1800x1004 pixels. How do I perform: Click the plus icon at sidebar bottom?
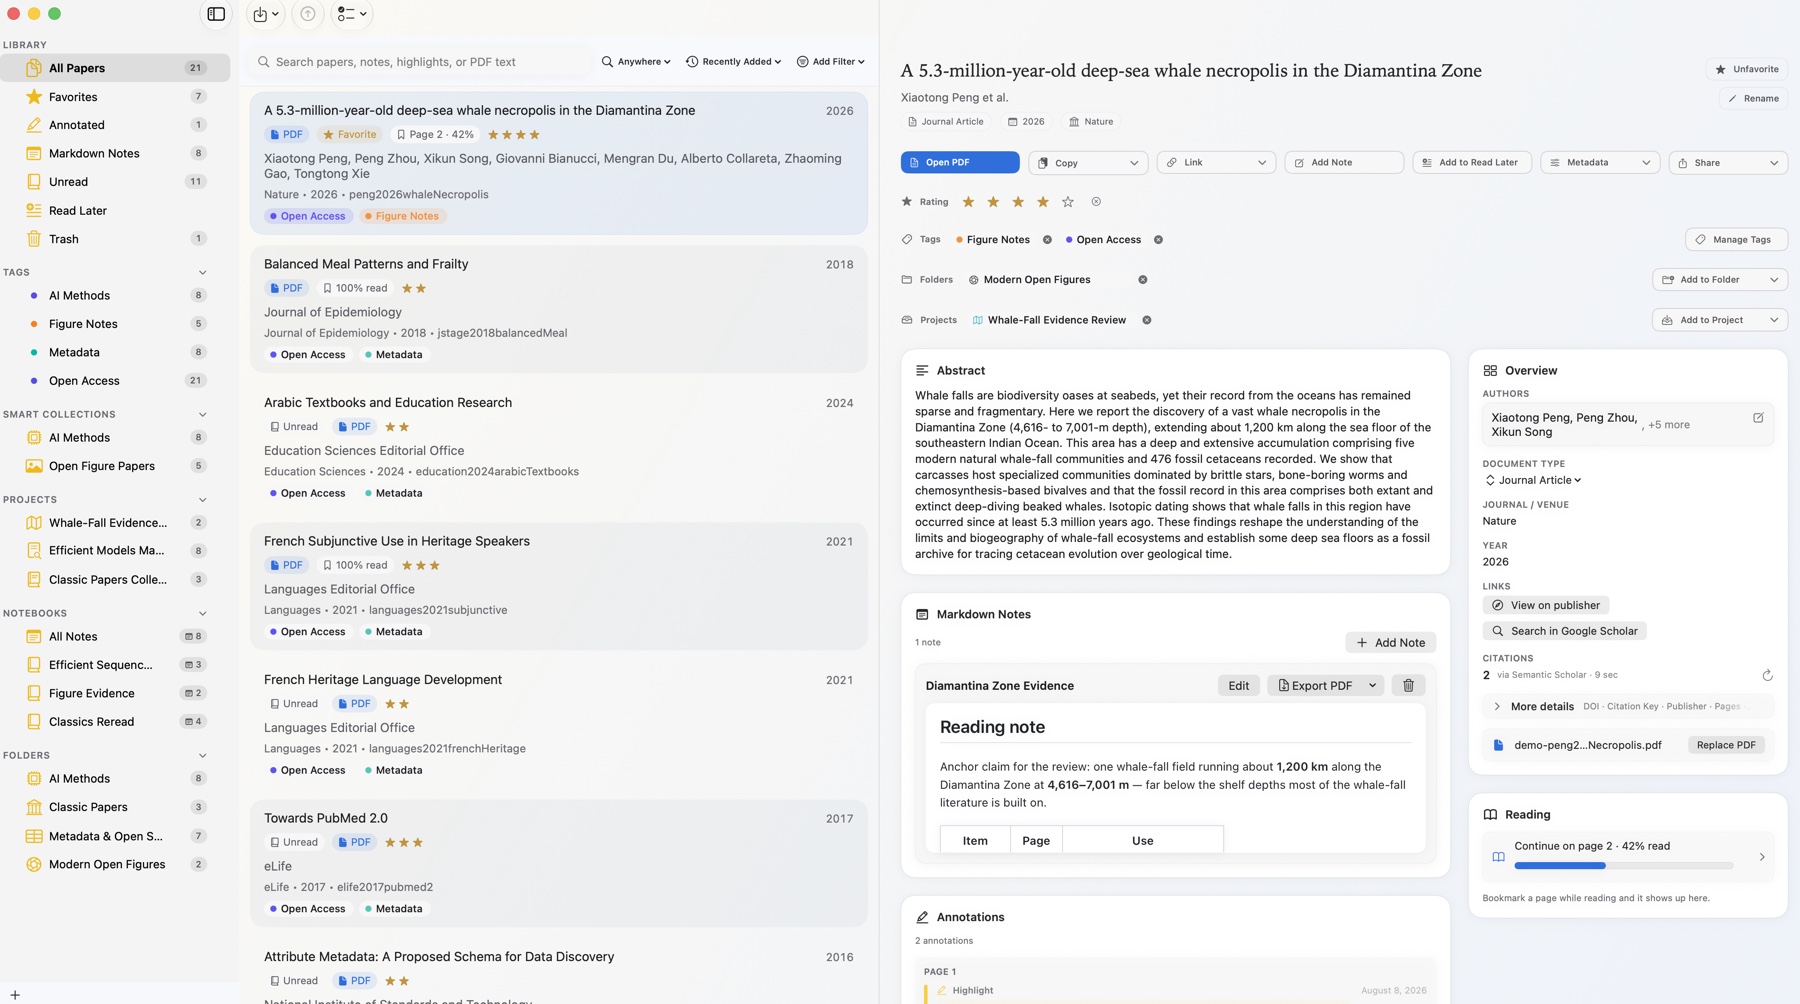pyautogui.click(x=15, y=995)
